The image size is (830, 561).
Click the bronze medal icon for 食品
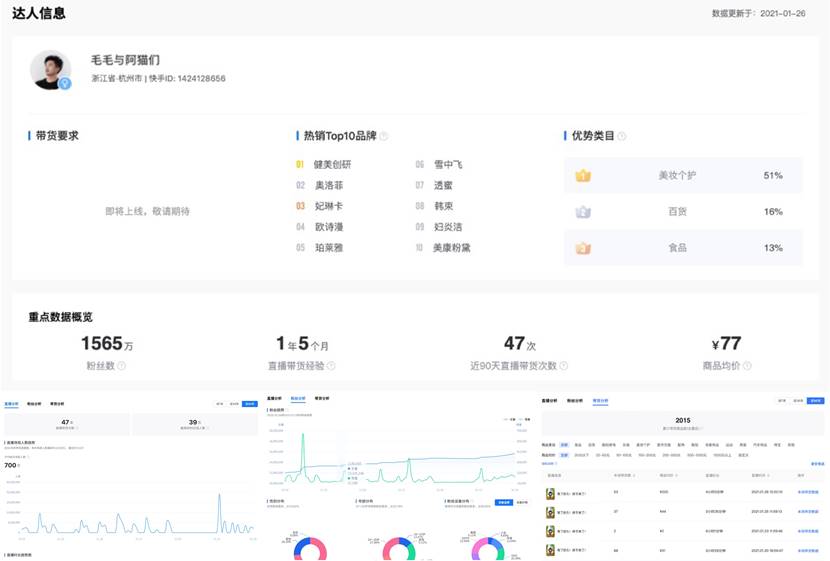[583, 248]
